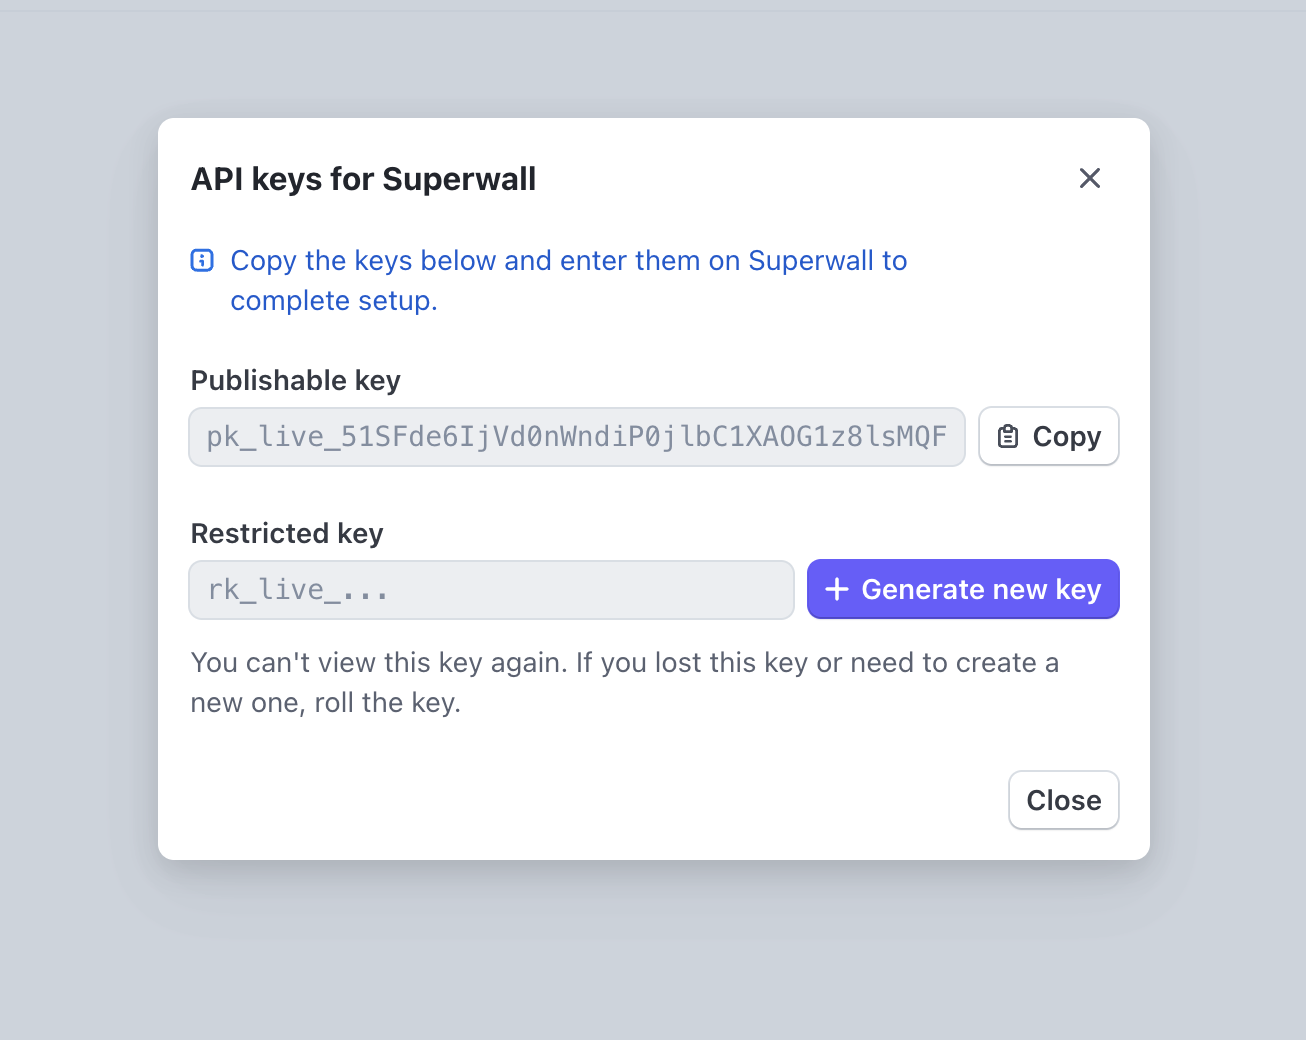The height and width of the screenshot is (1040, 1306).
Task: Close the dialog with the X icon
Action: 1089,178
